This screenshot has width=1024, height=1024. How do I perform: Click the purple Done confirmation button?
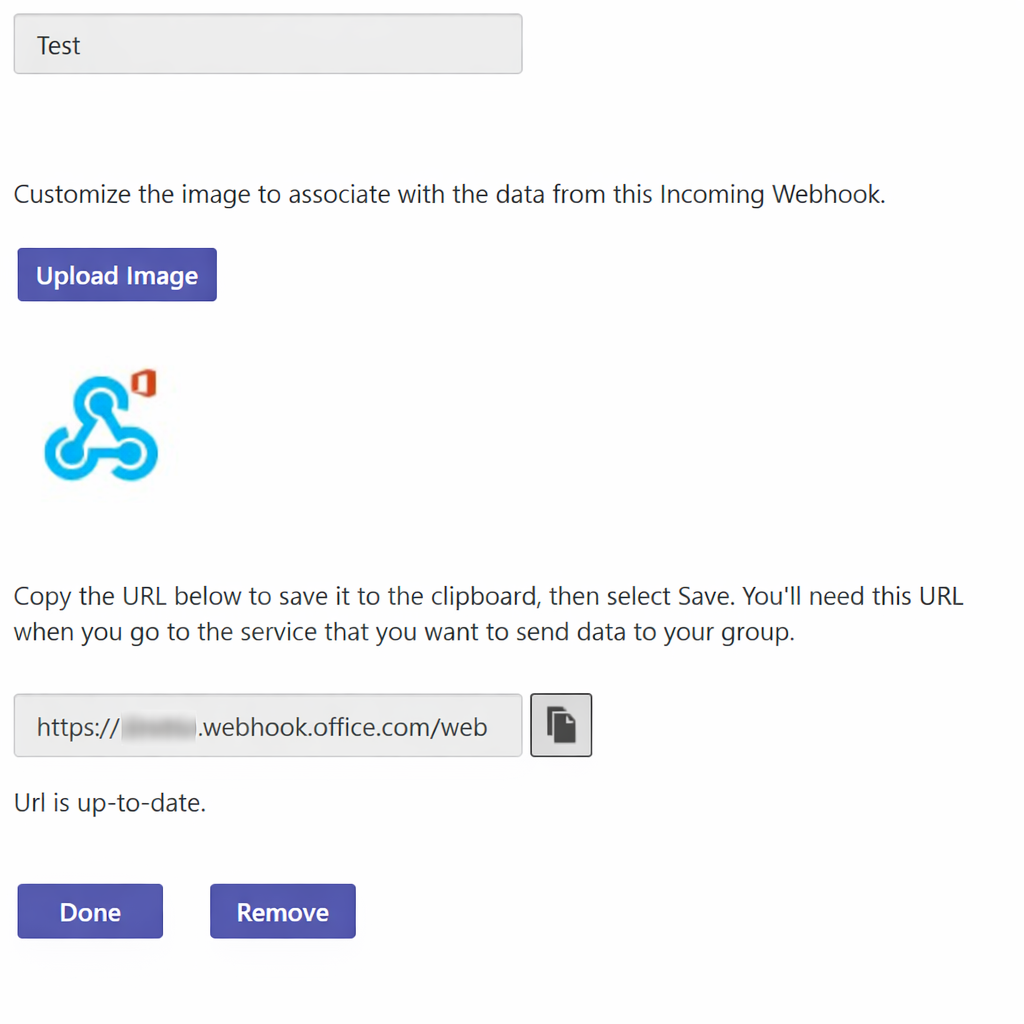click(89, 911)
